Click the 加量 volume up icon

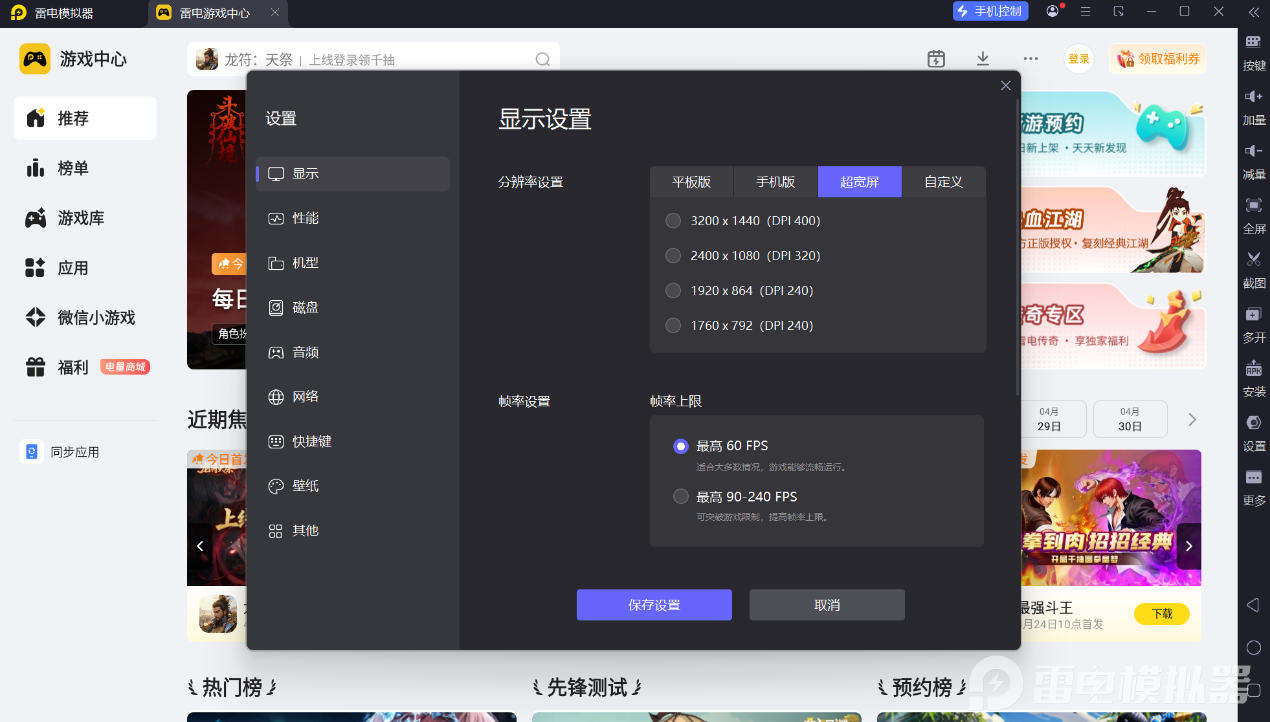coord(1254,105)
